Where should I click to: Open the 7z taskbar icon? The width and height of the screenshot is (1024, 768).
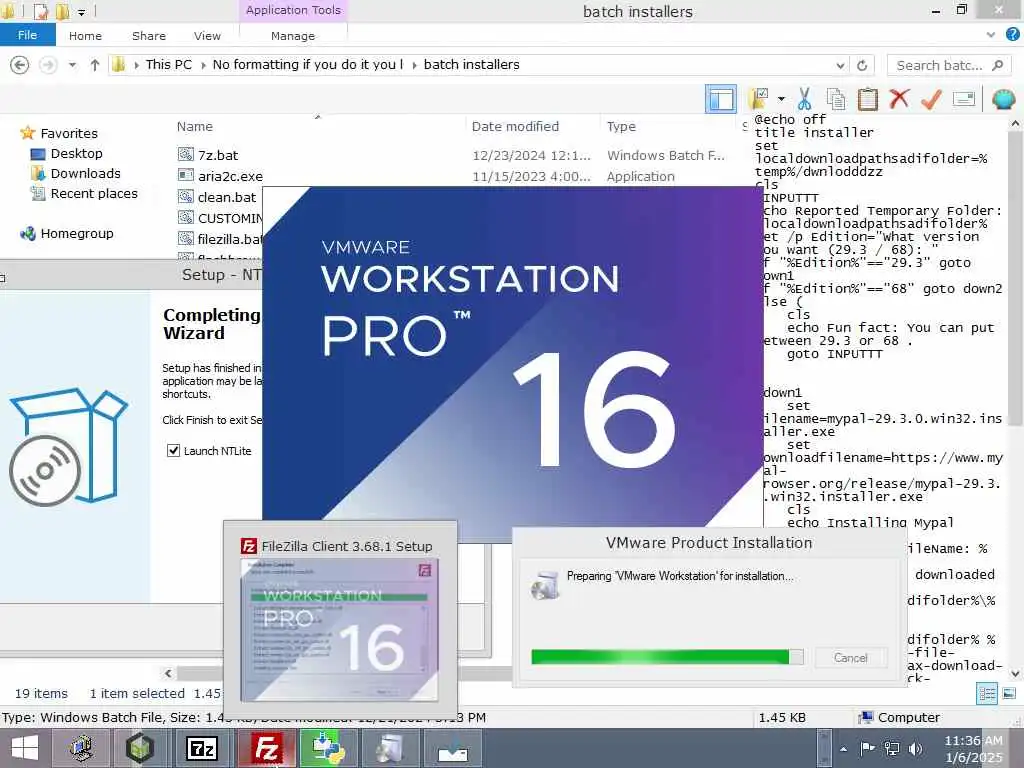[202, 748]
